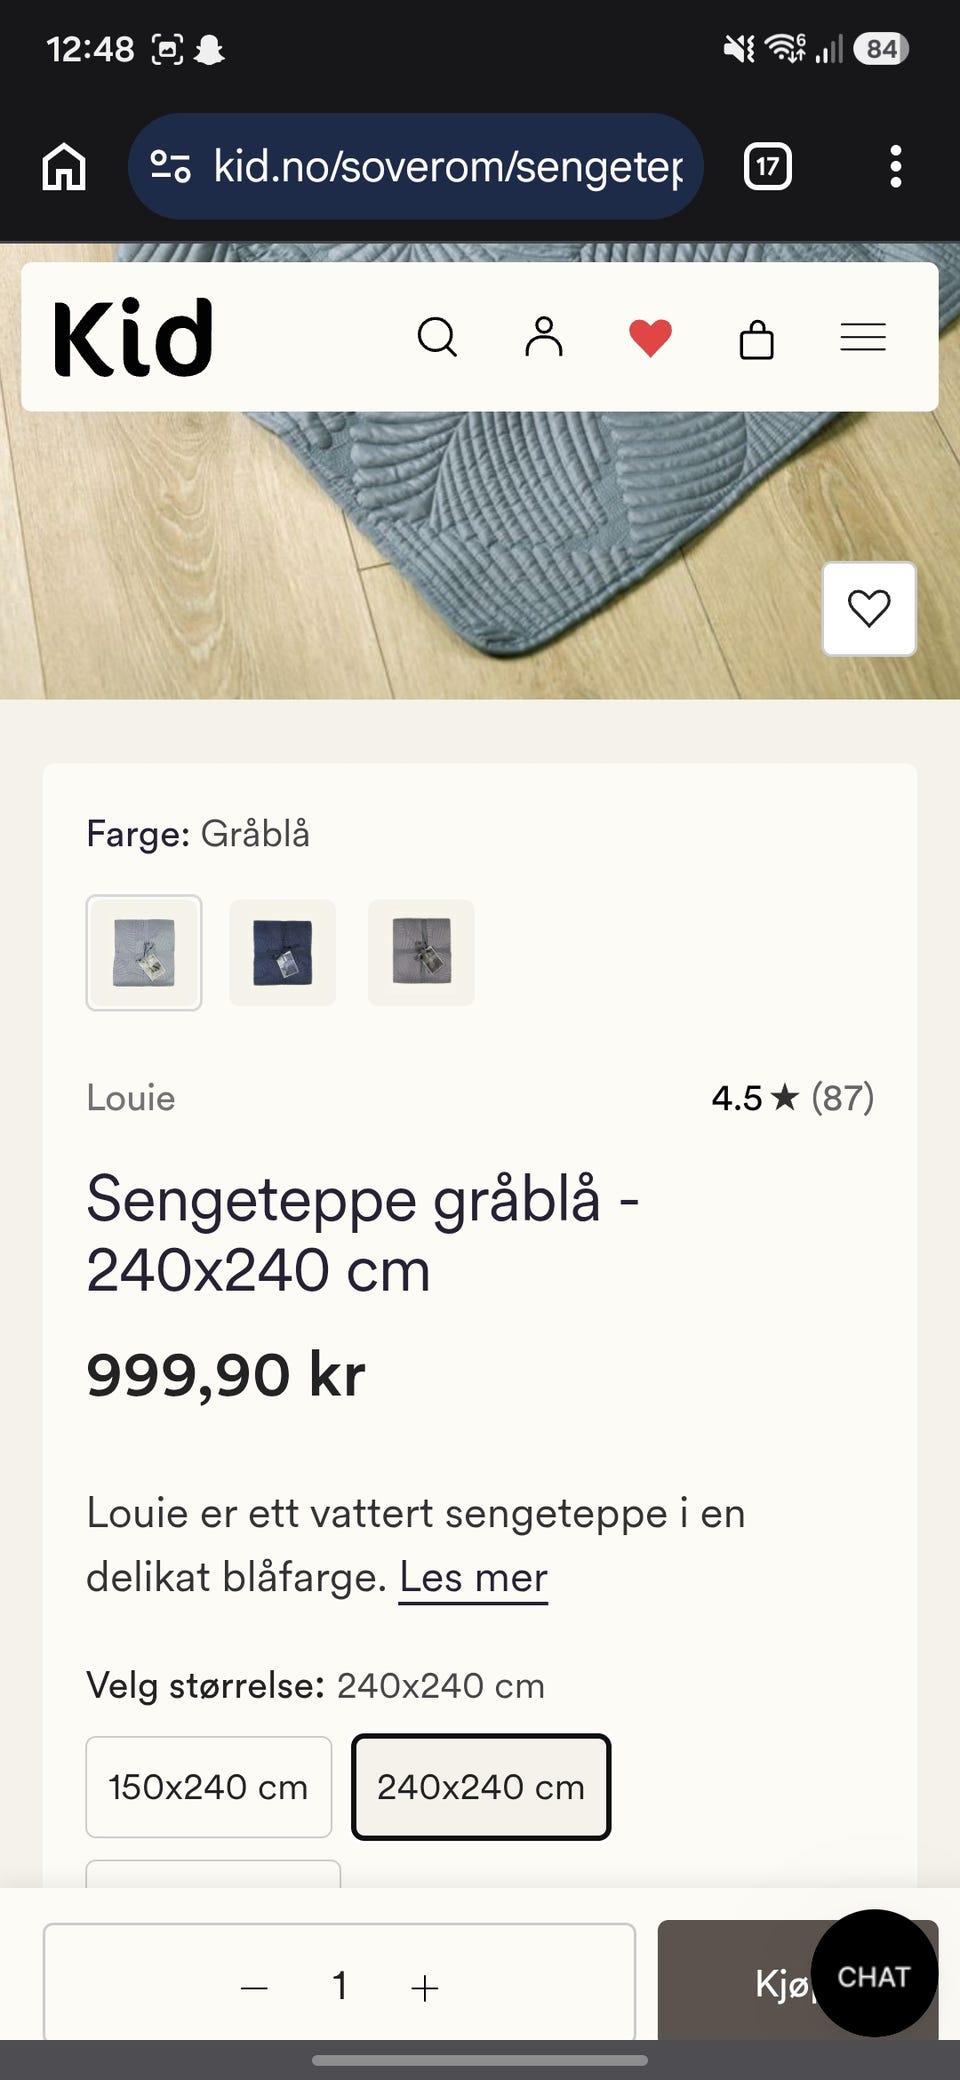The height and width of the screenshot is (2080, 960).
Task: Open browser tab switcher showing 17
Action: coord(768,166)
